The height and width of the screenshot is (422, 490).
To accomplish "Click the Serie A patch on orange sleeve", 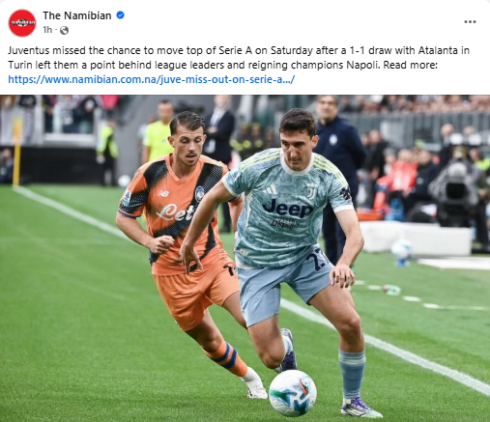I will click(x=126, y=199).
